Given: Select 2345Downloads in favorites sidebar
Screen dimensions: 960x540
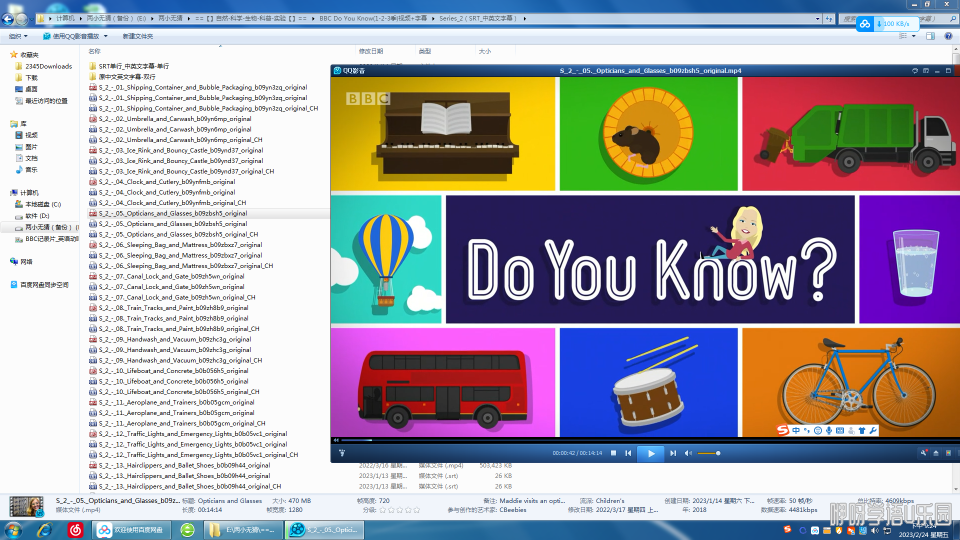Looking at the screenshot, I should (48, 66).
